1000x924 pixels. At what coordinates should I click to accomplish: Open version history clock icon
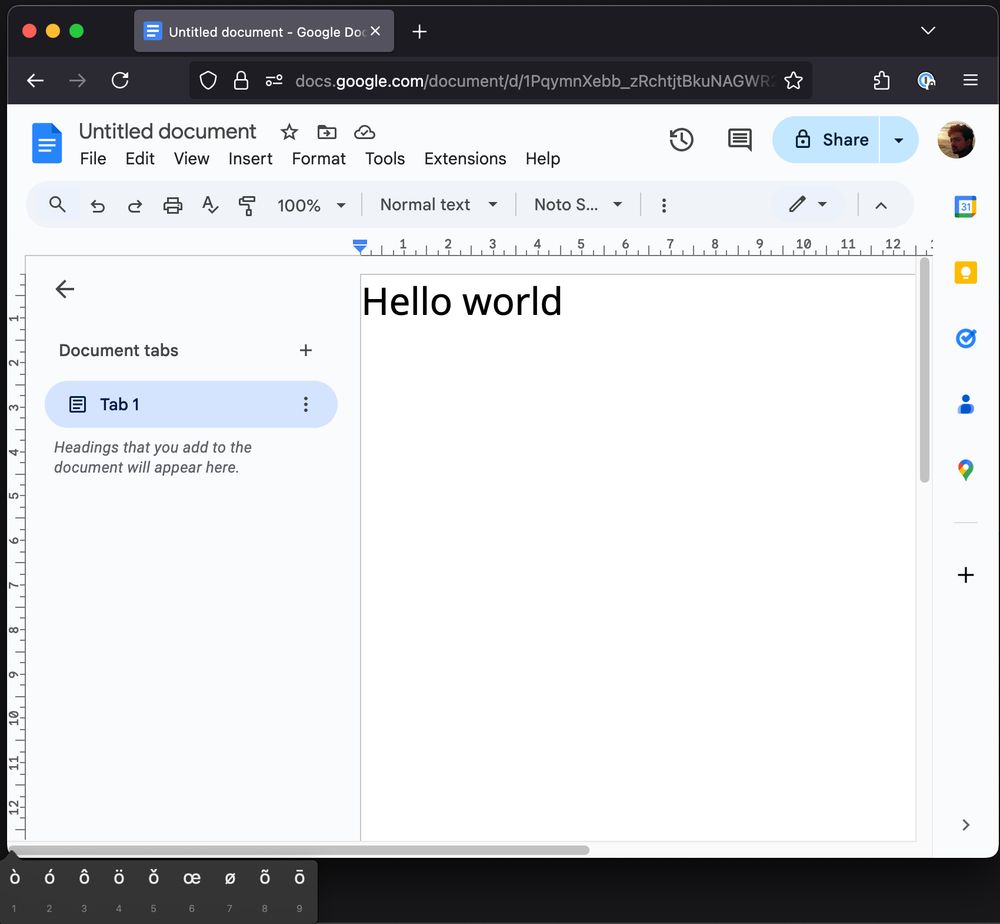click(681, 140)
